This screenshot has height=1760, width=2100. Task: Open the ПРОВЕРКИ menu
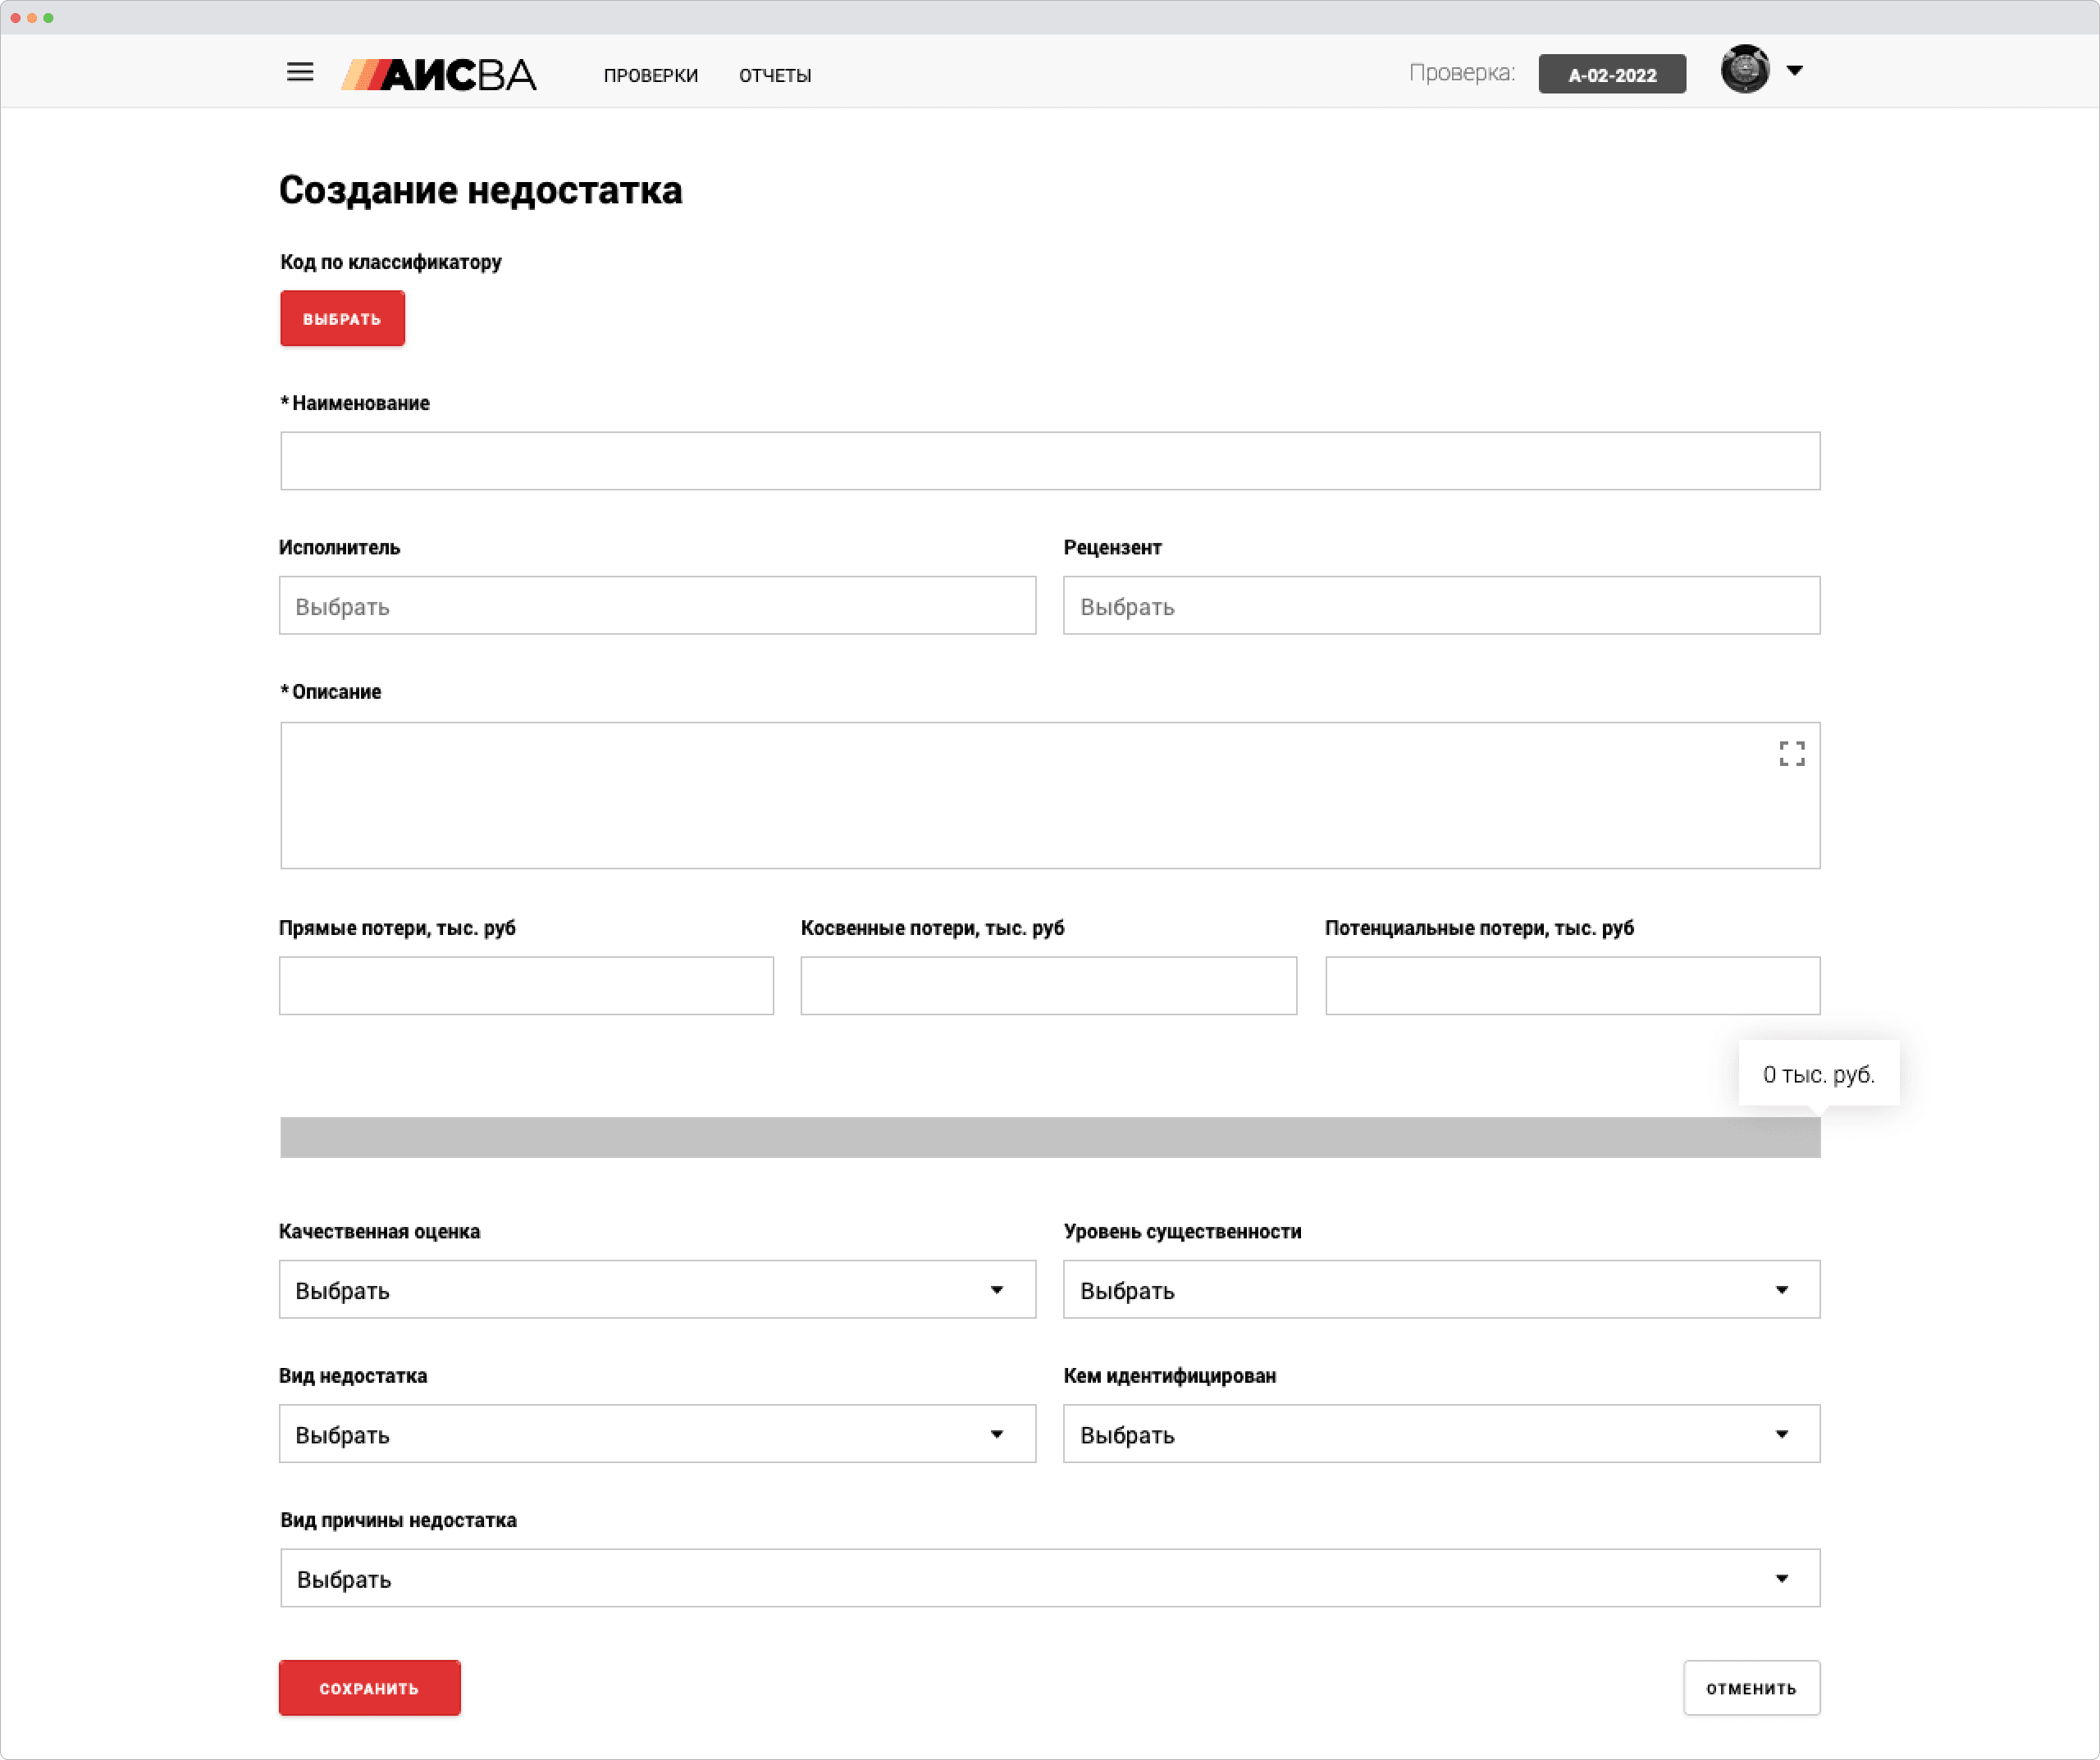coord(650,75)
